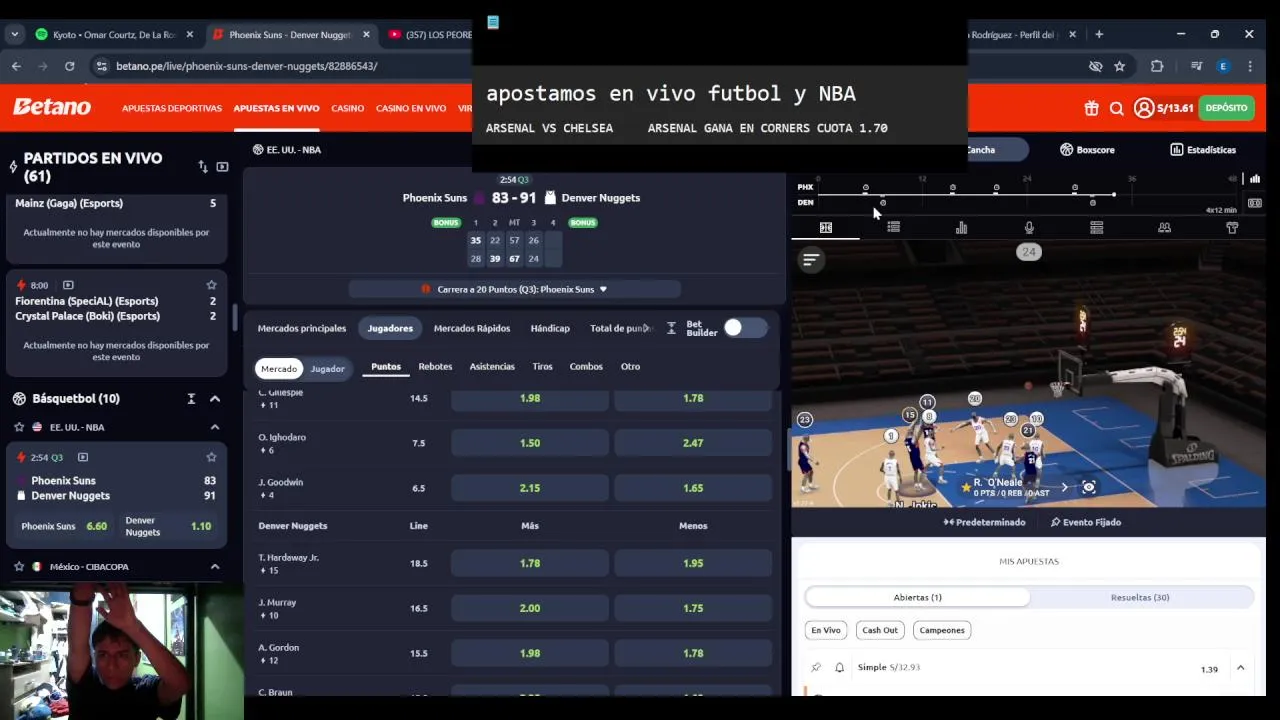Open the head-to-head players tracker icon

(x=1164, y=228)
